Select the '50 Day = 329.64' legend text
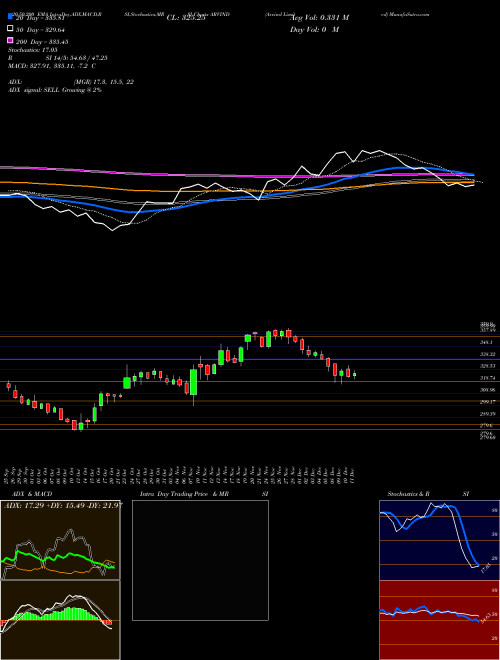 click(42, 29)
